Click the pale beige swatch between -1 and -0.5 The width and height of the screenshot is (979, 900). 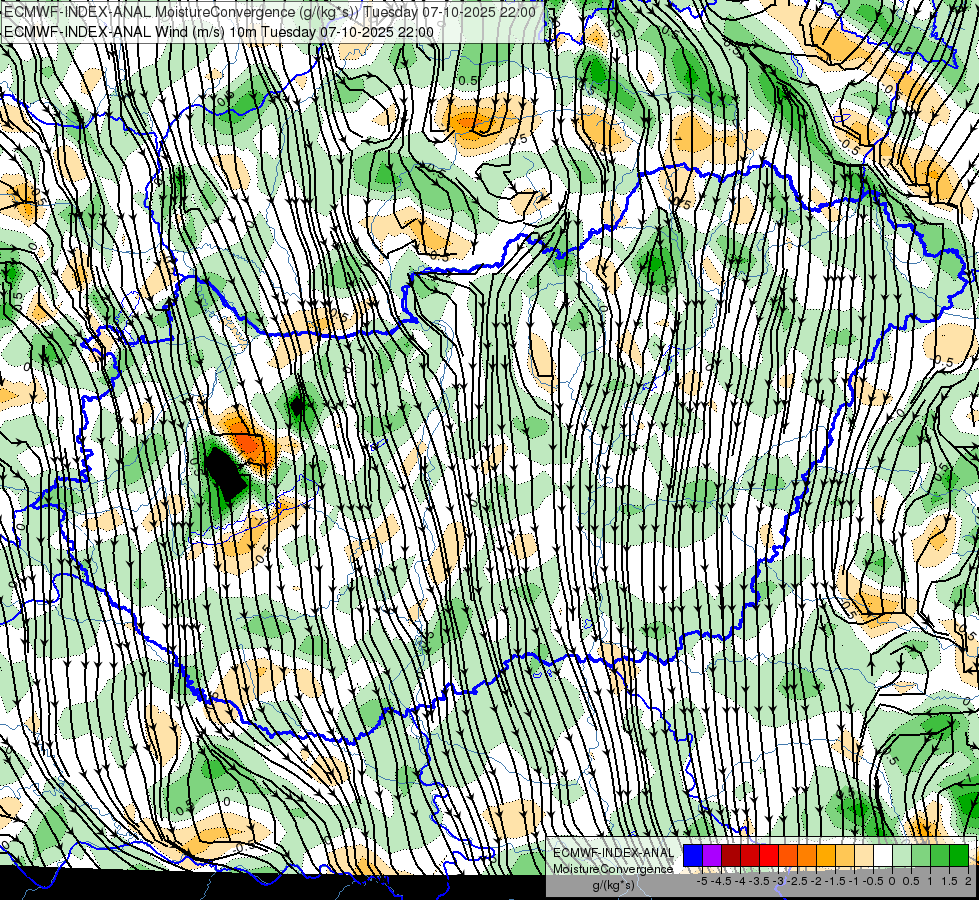pos(864,855)
